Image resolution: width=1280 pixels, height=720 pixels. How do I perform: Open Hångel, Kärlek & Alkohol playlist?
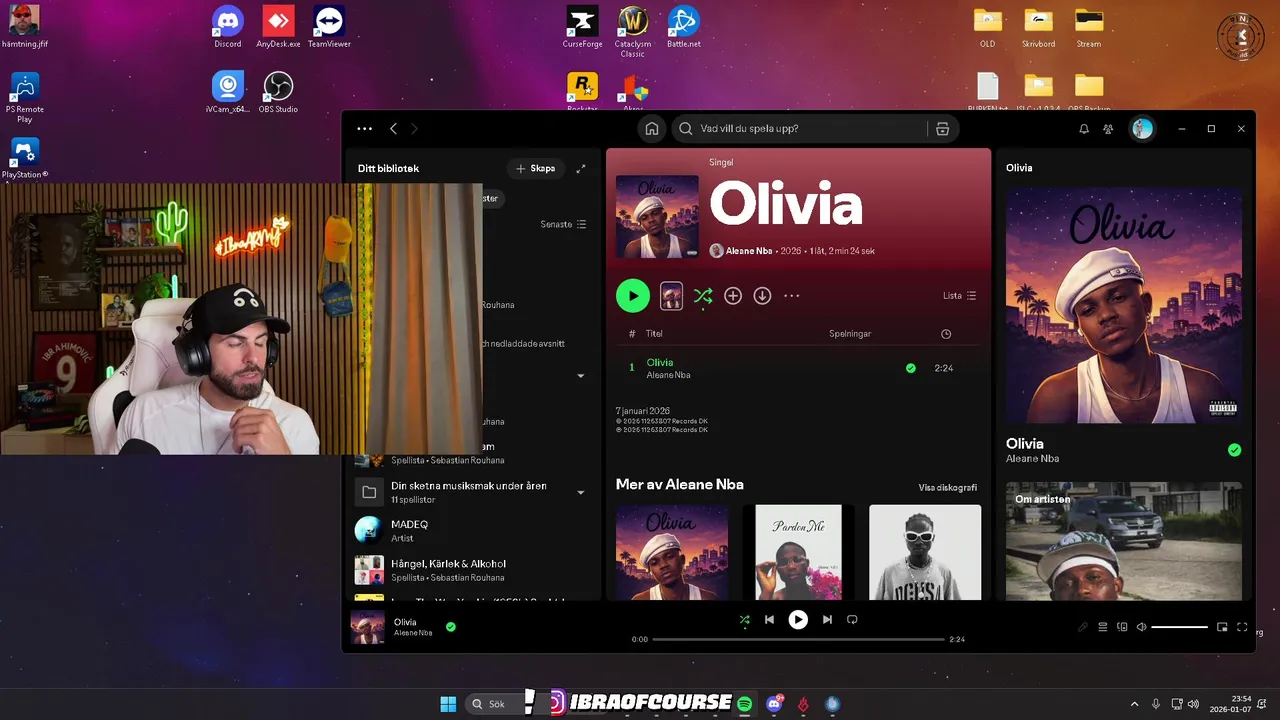coord(470,570)
